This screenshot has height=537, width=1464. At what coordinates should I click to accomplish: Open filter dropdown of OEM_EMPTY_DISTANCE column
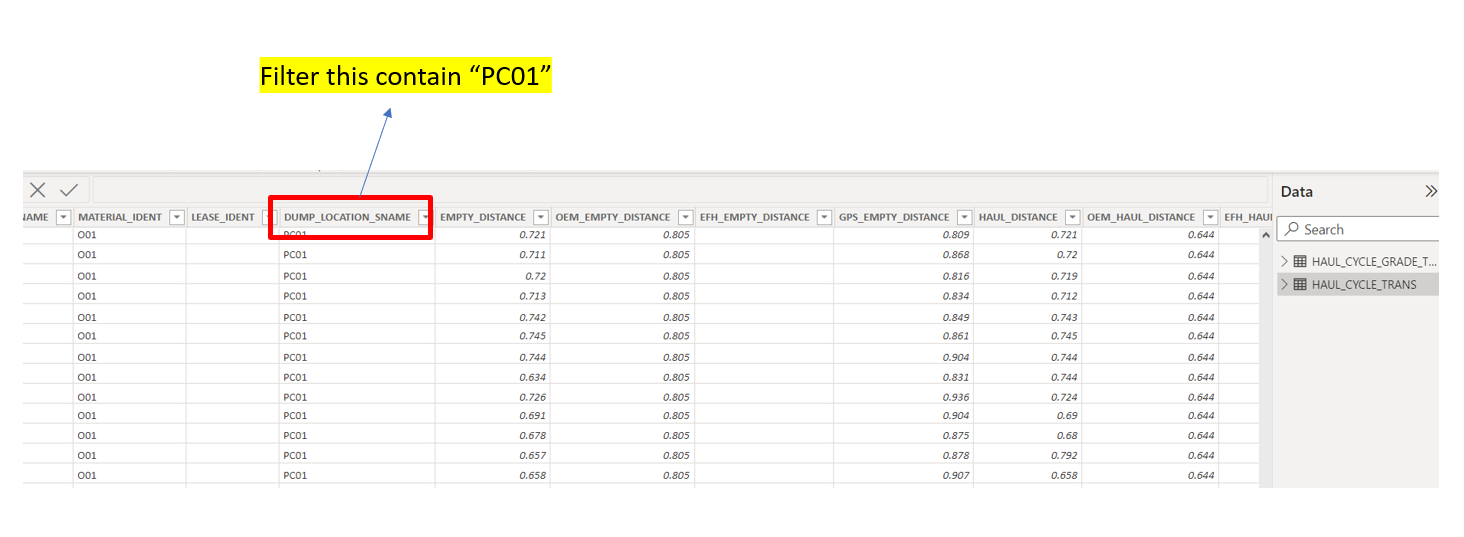[x=685, y=217]
